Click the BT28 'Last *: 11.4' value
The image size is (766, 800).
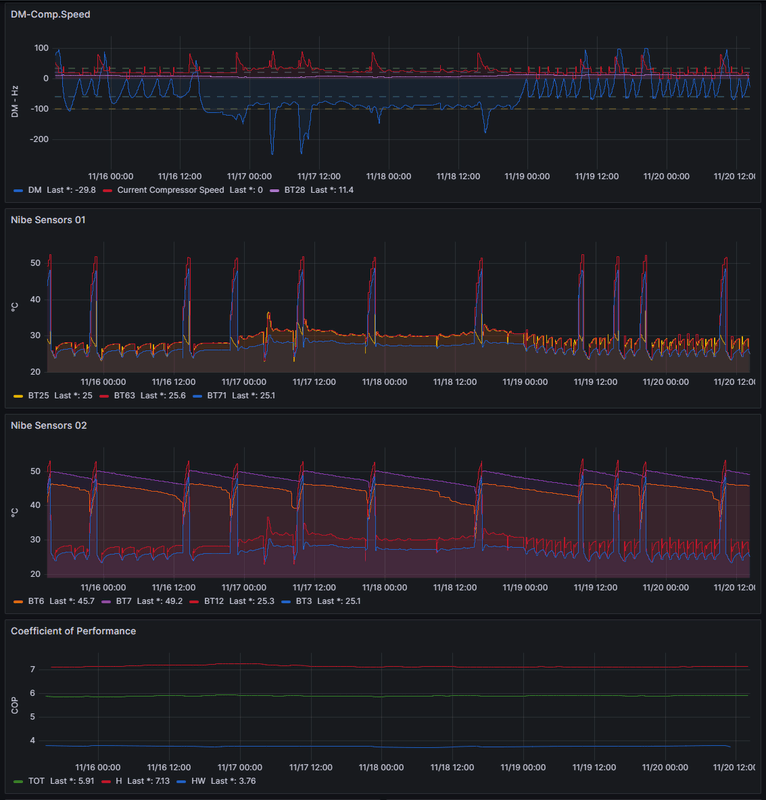coord(332,190)
